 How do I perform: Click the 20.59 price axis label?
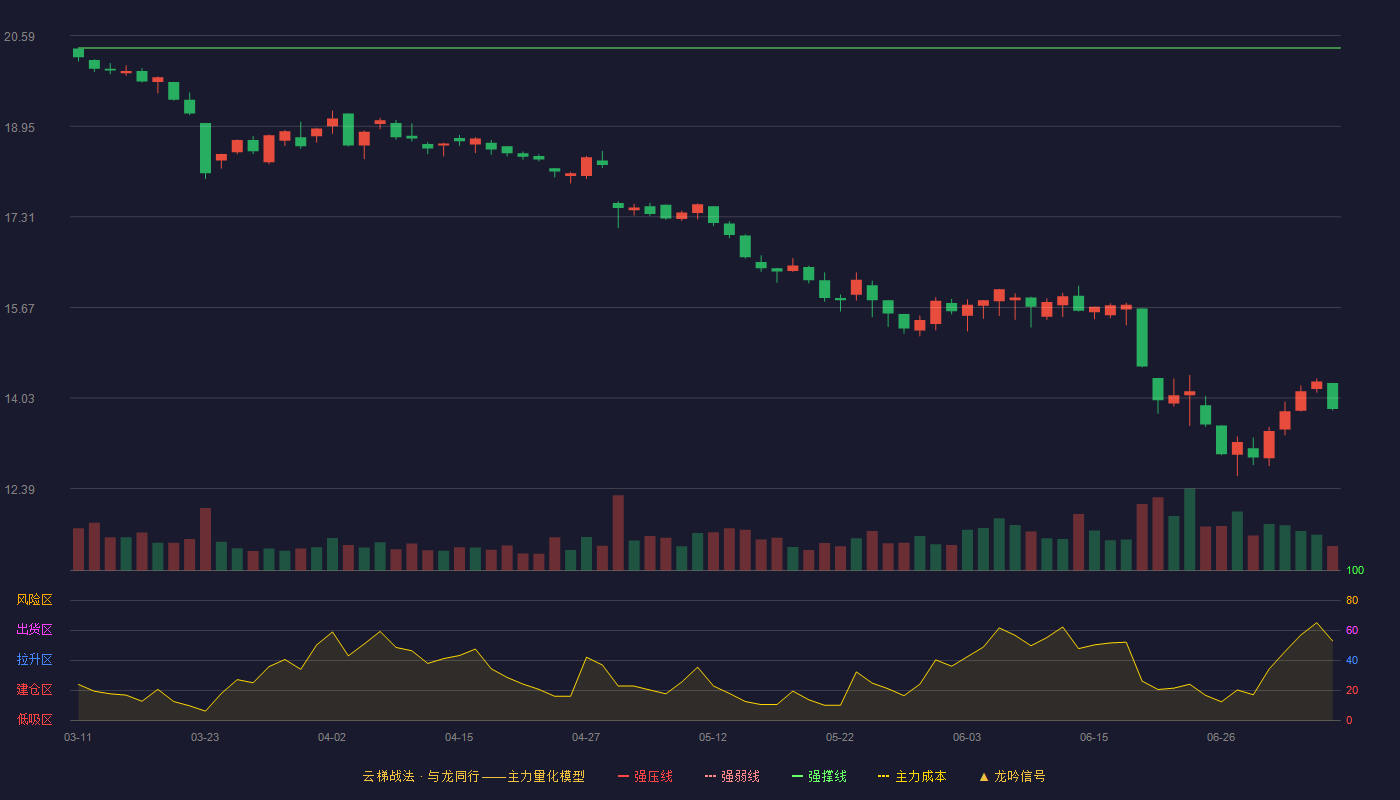(19, 37)
